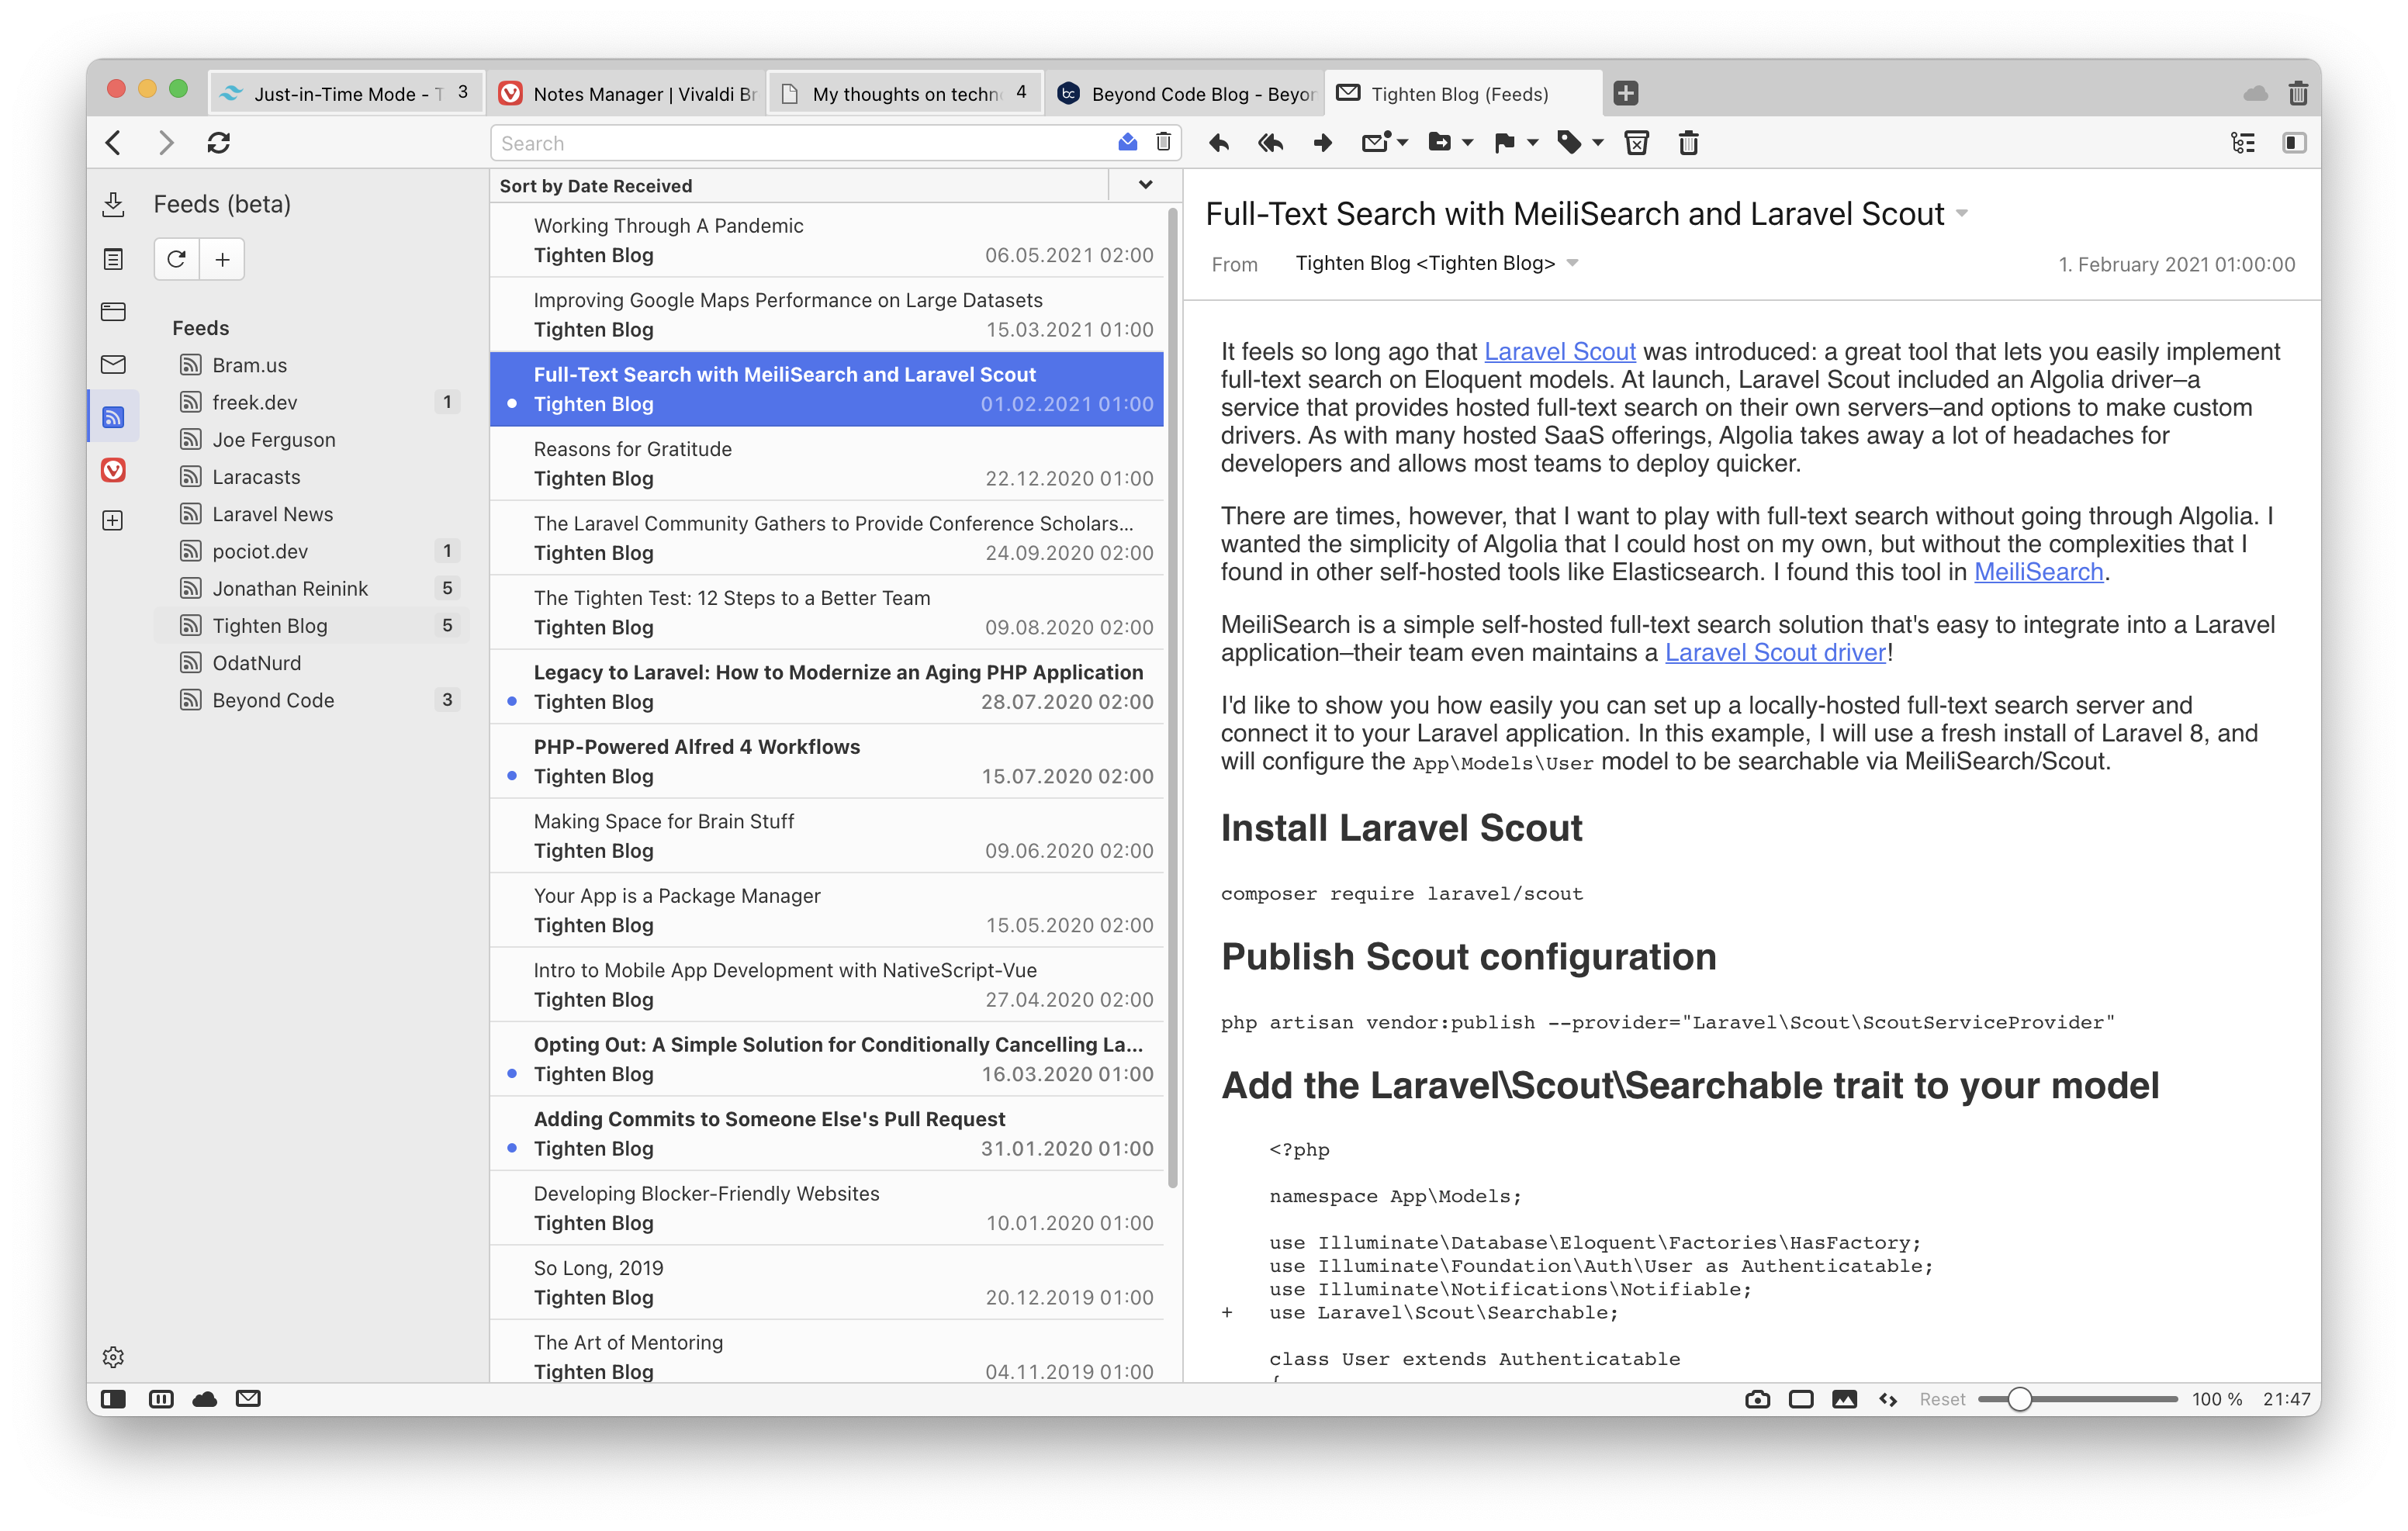Open settings with the gear icon
This screenshot has width=2408, height=1531.
[x=113, y=1356]
